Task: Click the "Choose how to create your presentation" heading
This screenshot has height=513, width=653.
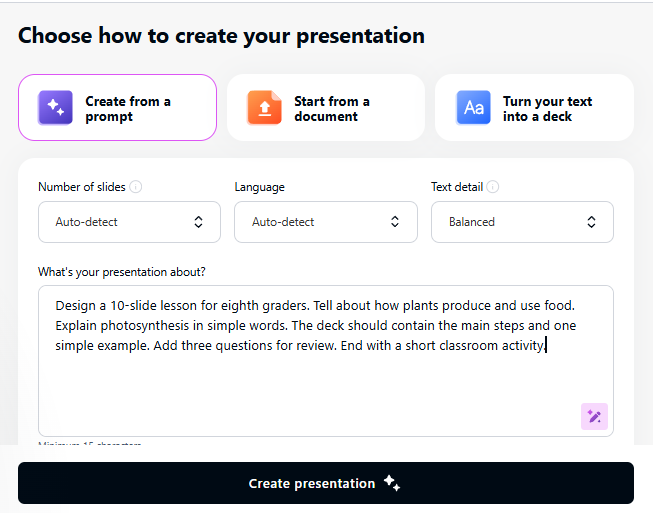Action: pos(221,36)
